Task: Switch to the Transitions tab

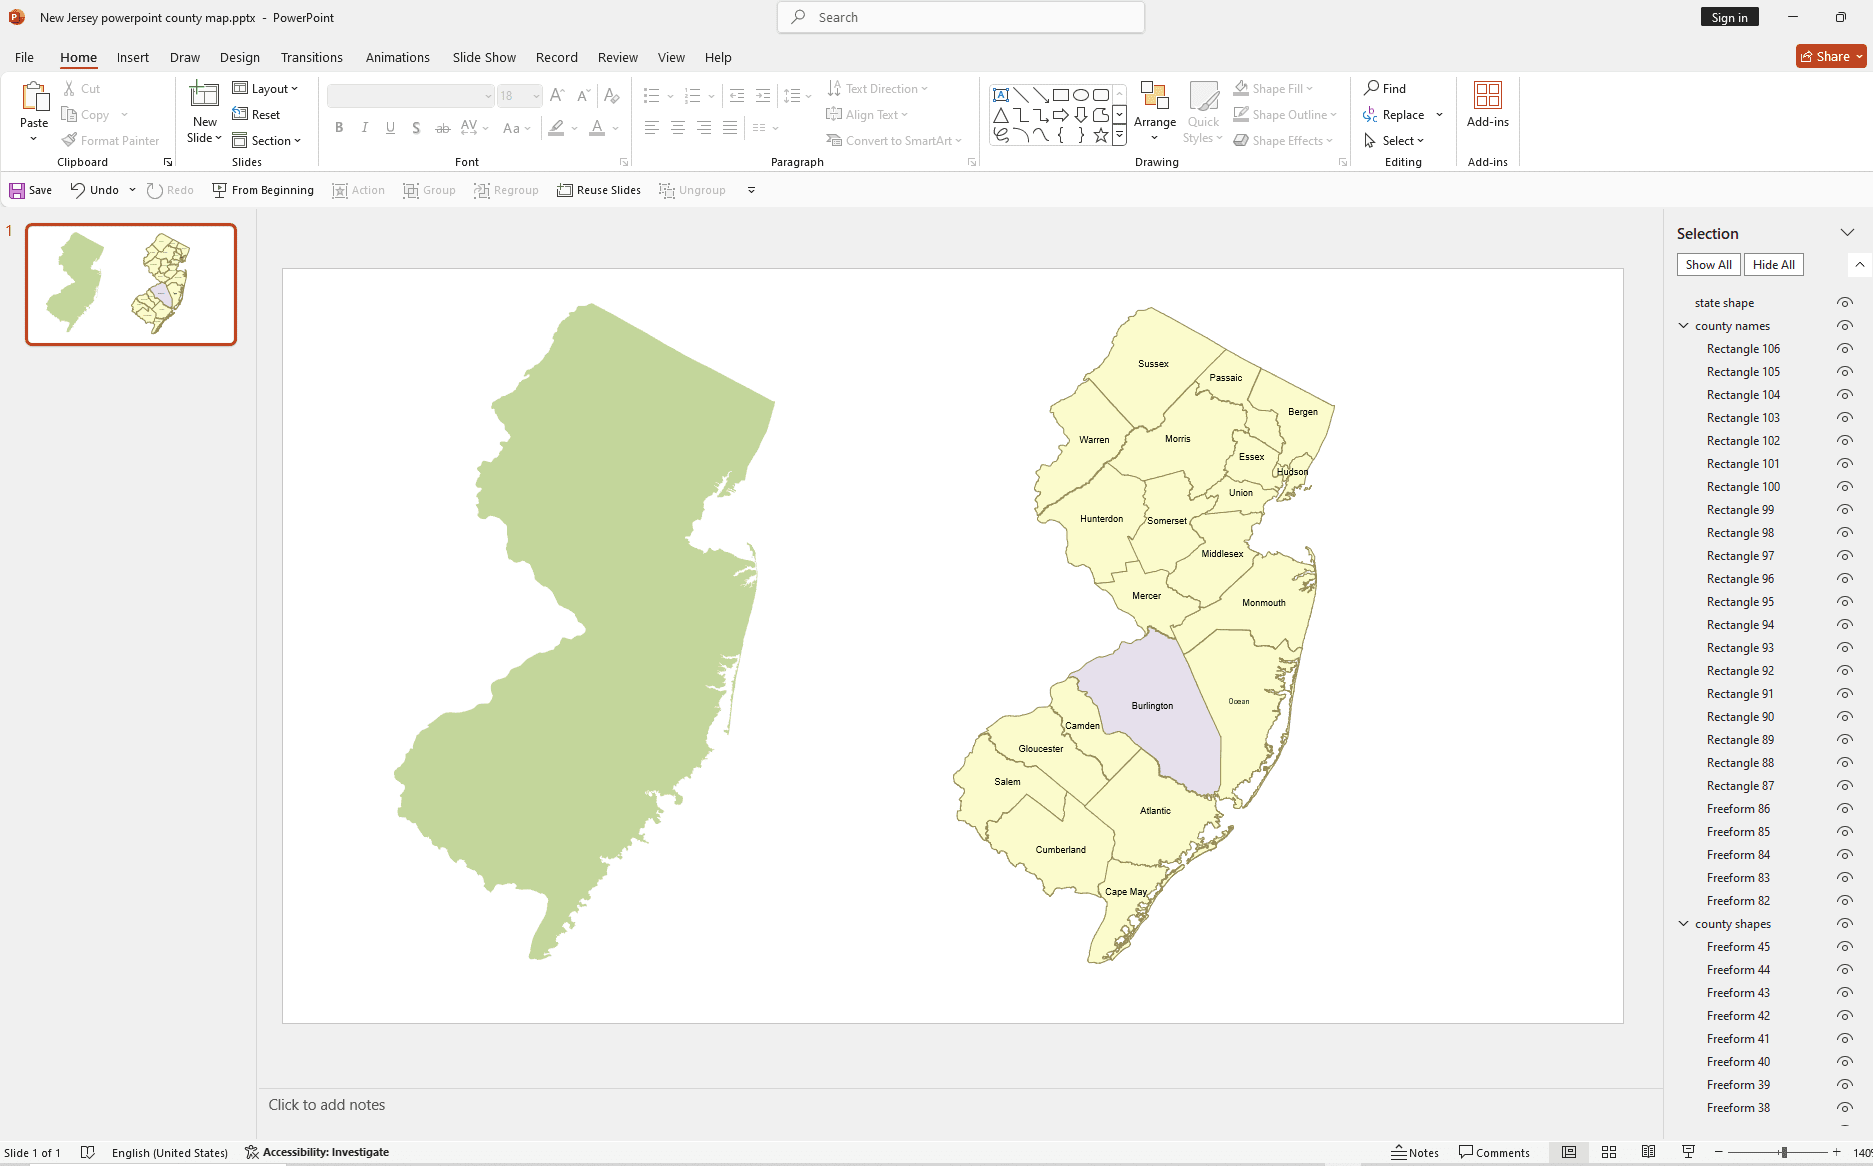Action: coord(312,57)
